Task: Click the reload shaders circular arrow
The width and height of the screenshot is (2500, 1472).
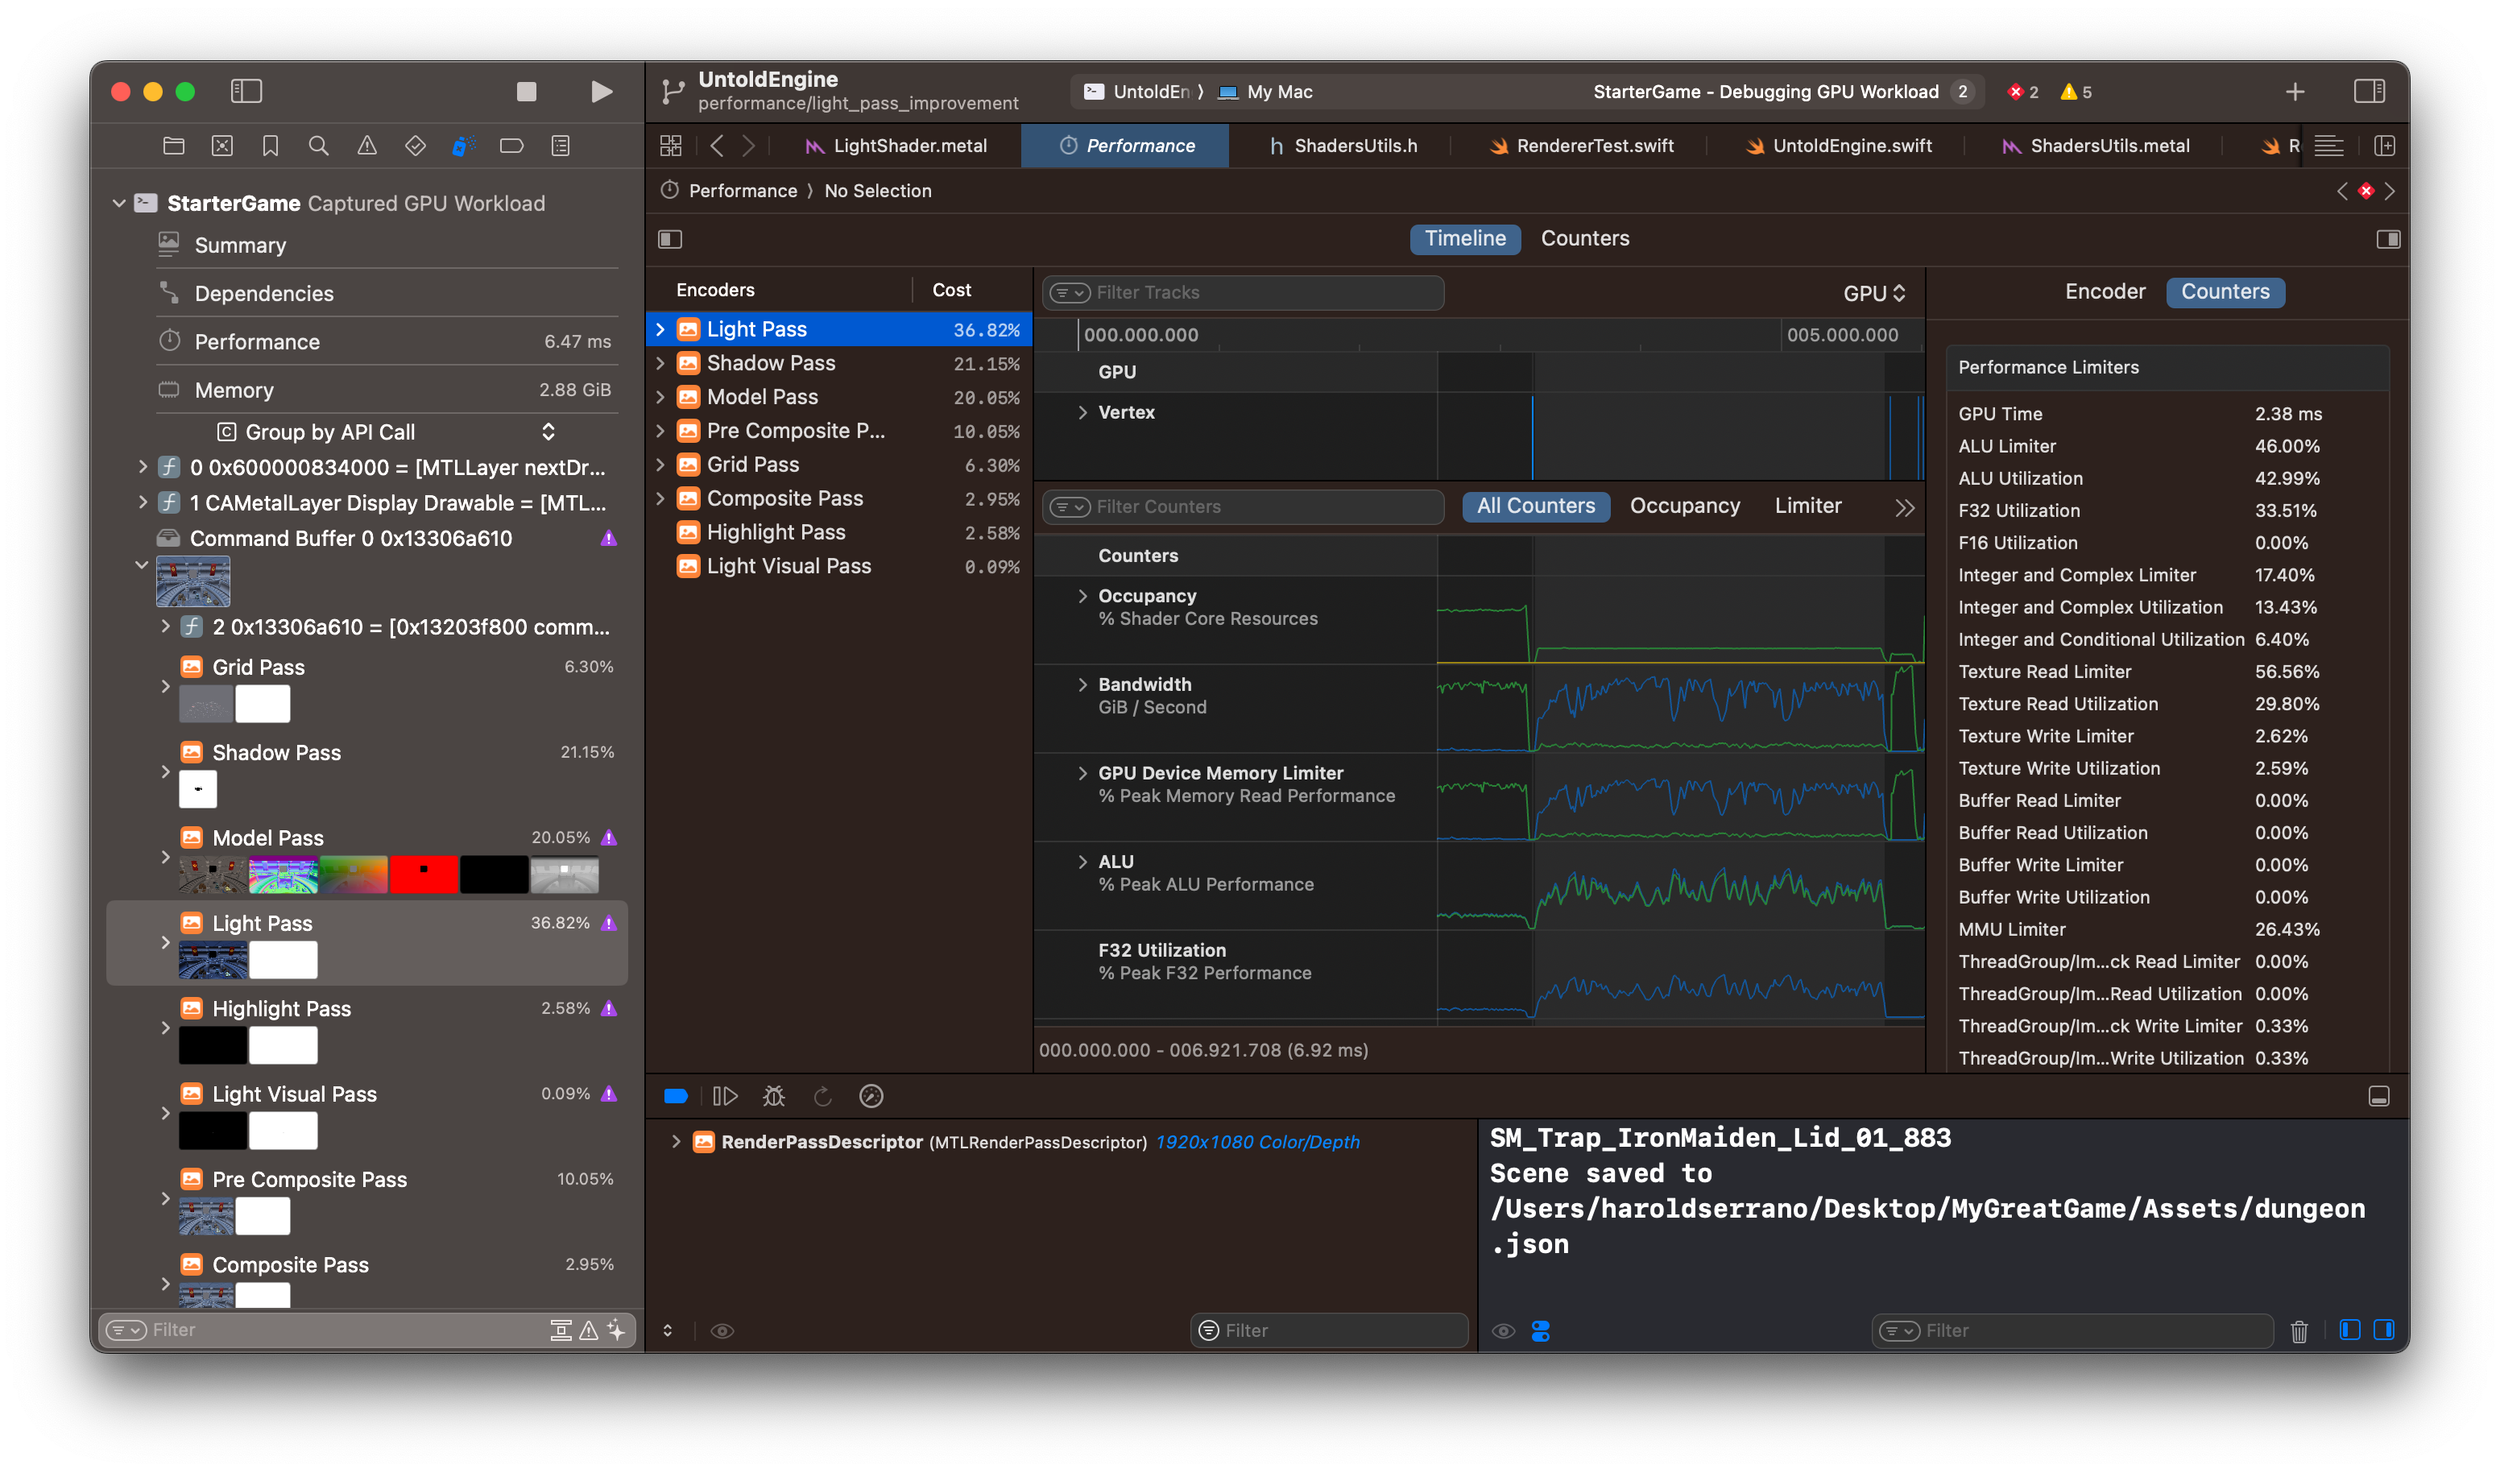Action: [822, 1096]
